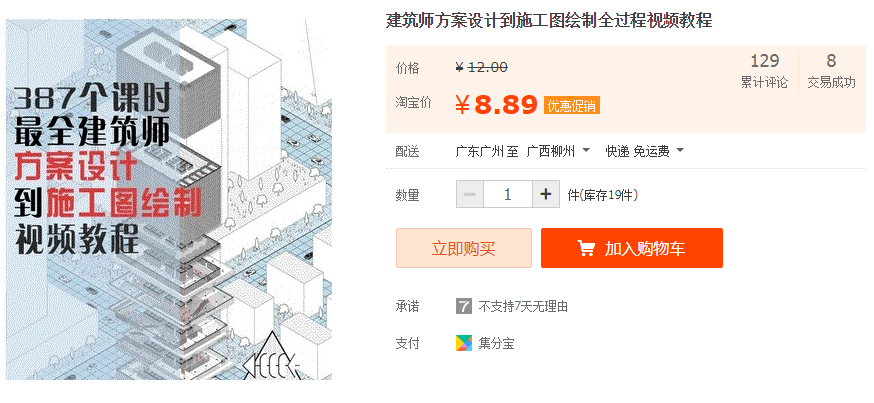Add item via 加入购物车 button
This screenshot has height=403, width=874.
click(632, 248)
